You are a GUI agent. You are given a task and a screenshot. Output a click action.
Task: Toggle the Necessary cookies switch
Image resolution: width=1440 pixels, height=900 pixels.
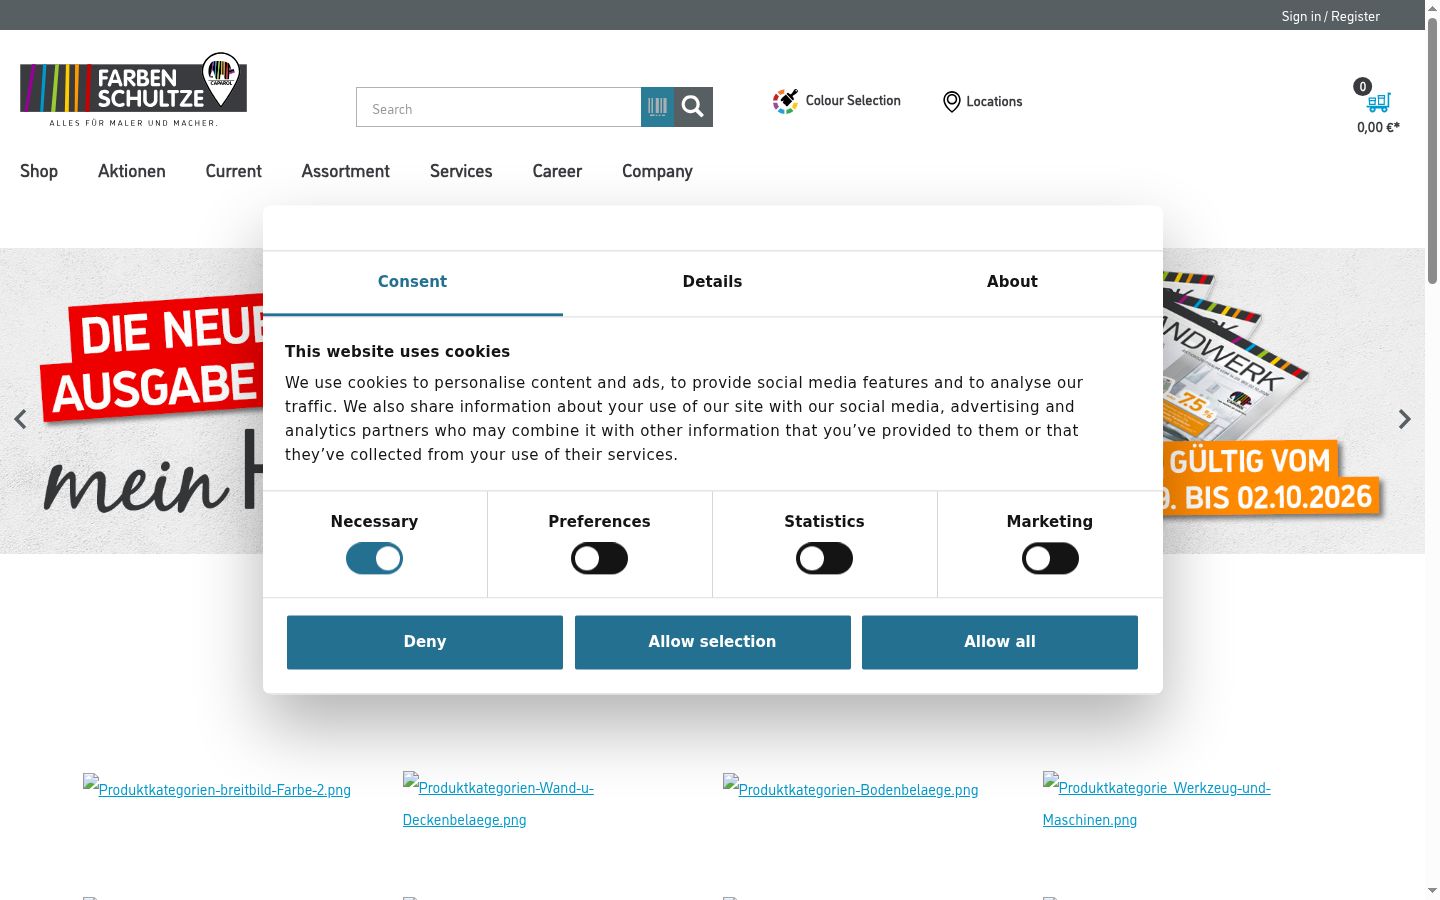click(374, 558)
